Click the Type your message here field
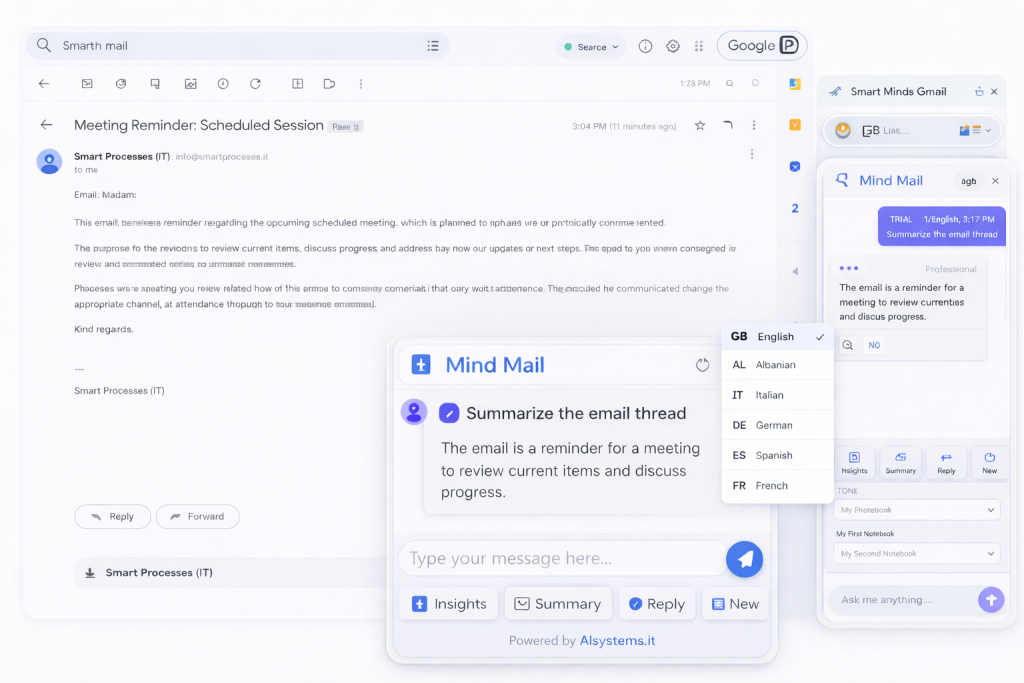This screenshot has height=683, width=1024. point(560,559)
